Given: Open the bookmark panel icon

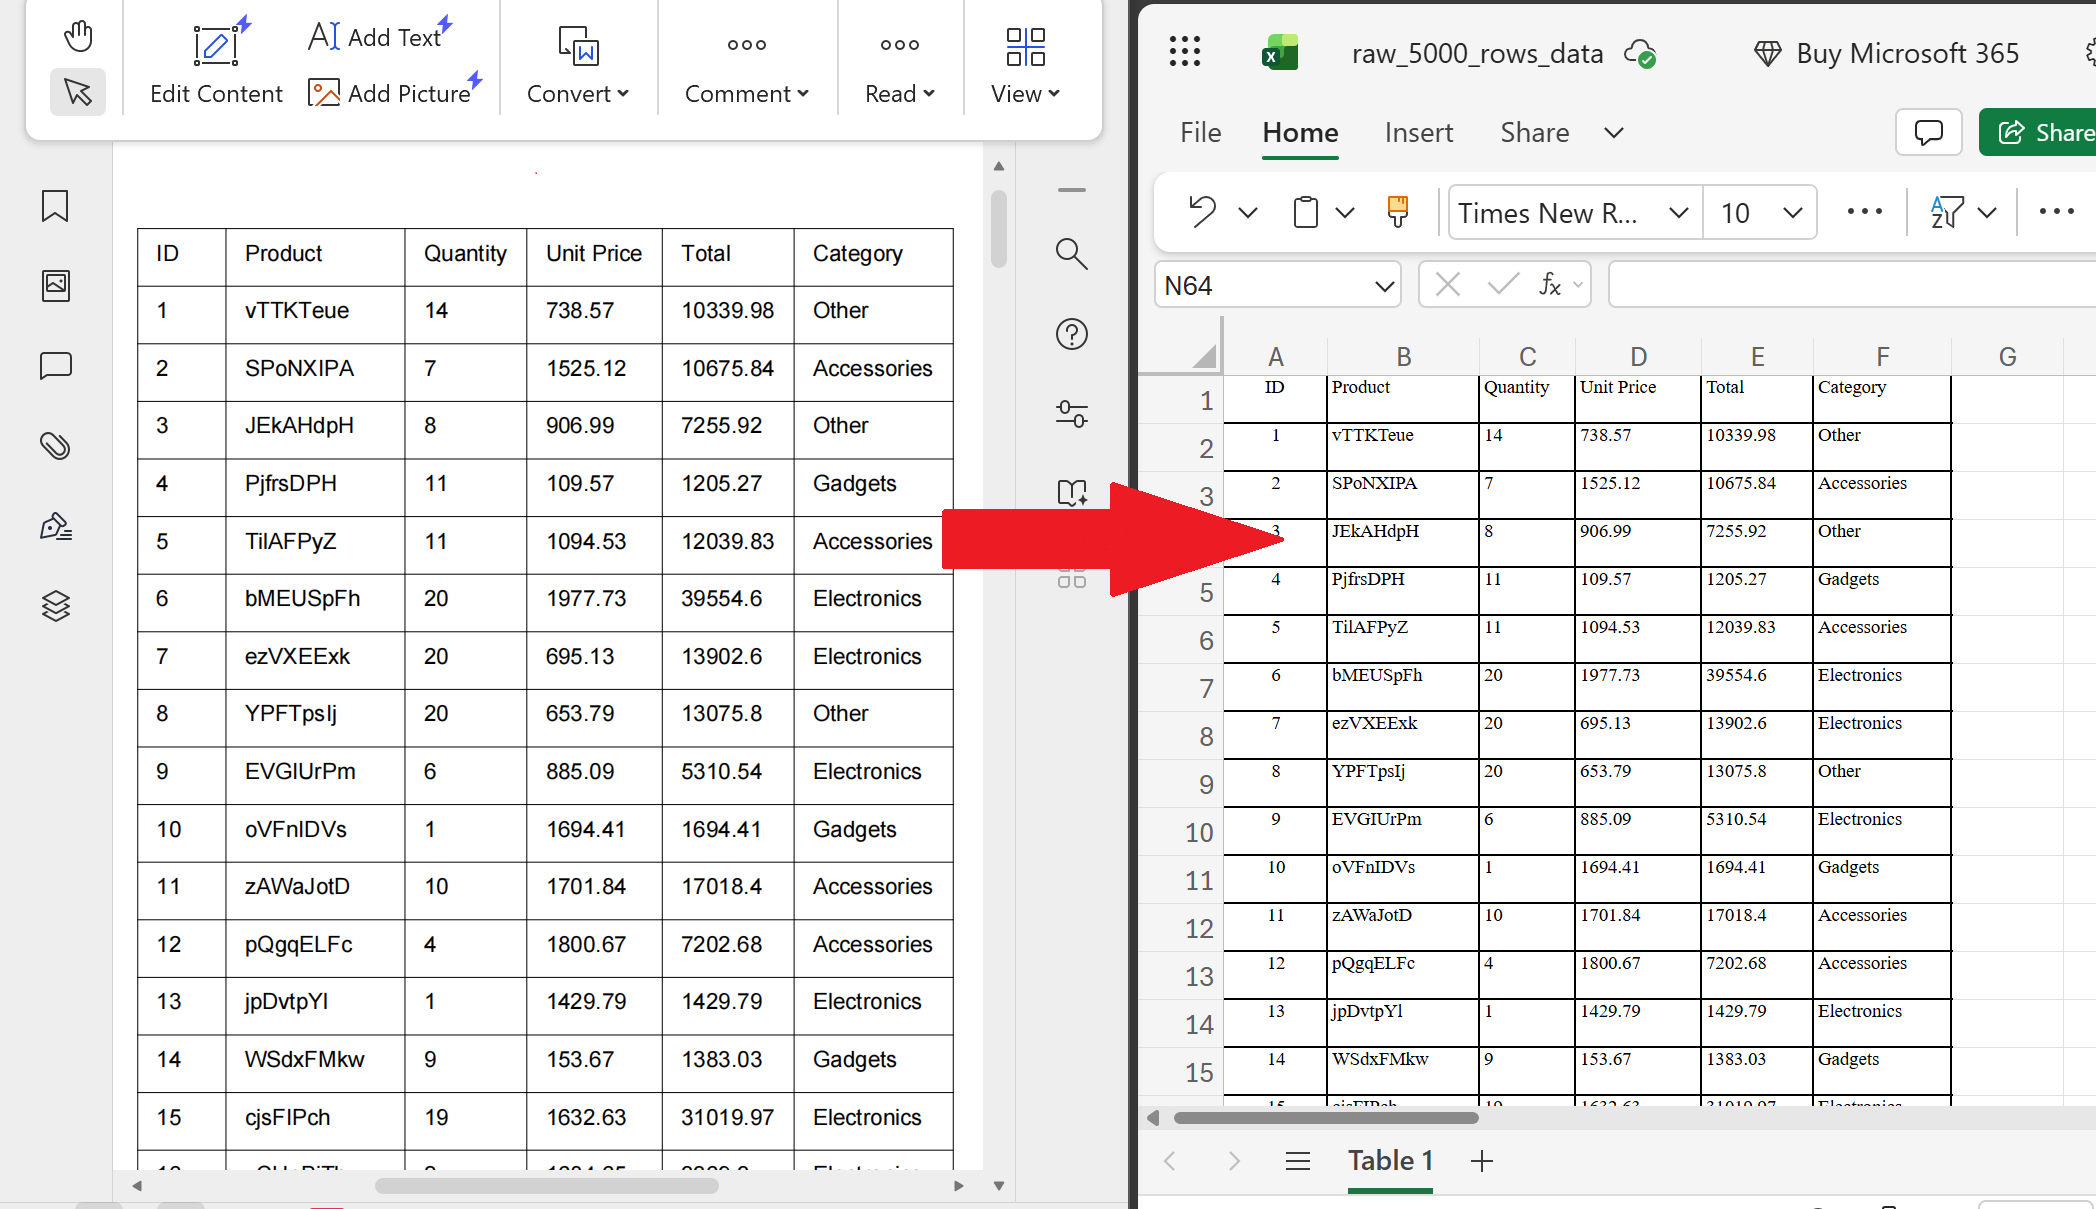Looking at the screenshot, I should tap(55, 206).
